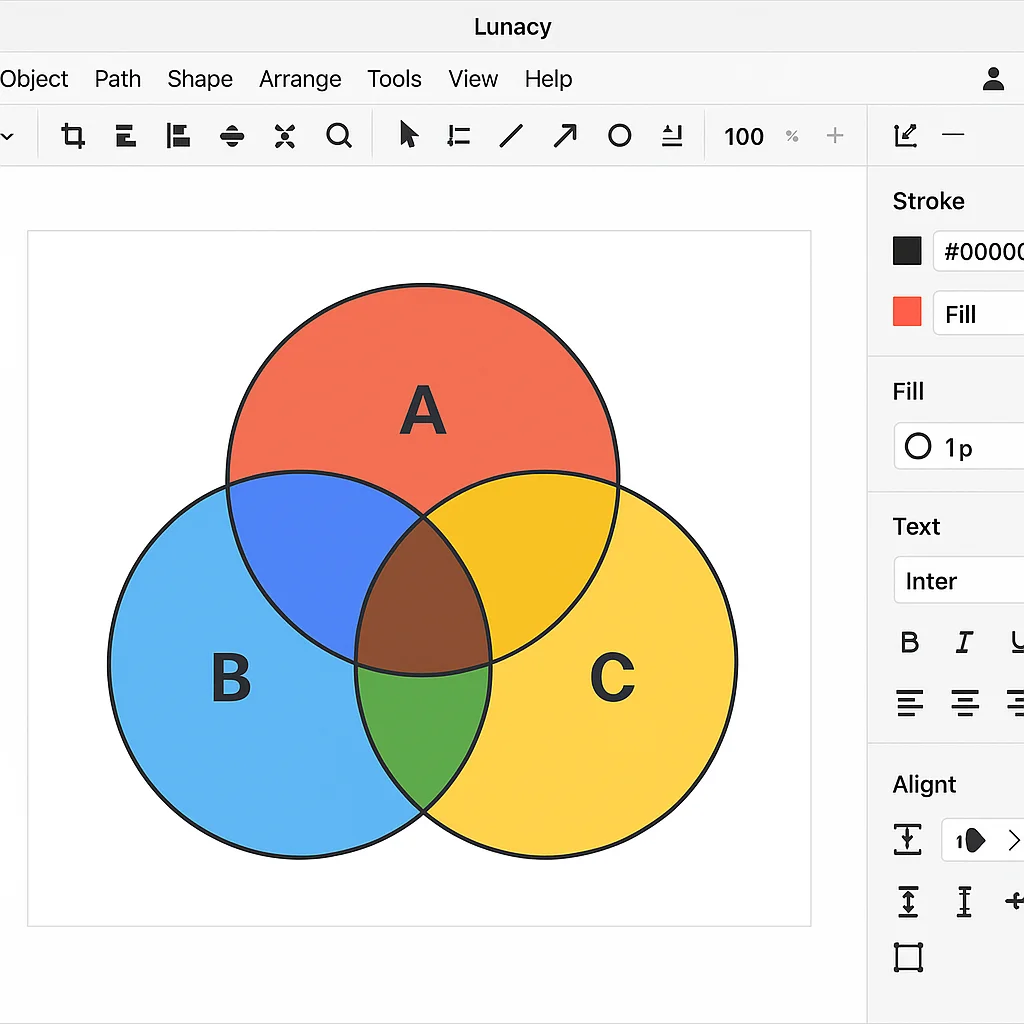Open the Zoom search tool
The image size is (1024, 1024).
click(339, 136)
